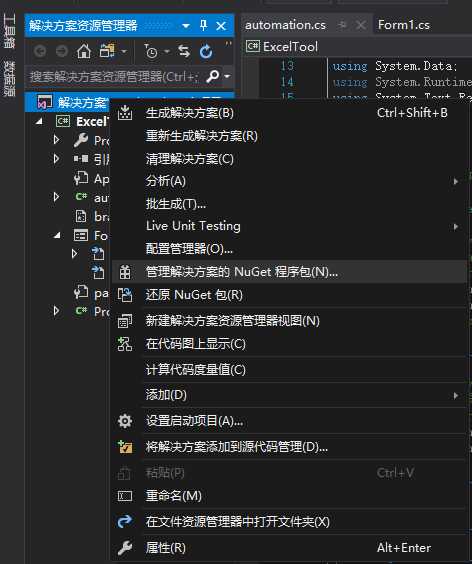The height and width of the screenshot is (564, 472).
Task: Close the Solution Explorer panel
Action: click(x=221, y=26)
